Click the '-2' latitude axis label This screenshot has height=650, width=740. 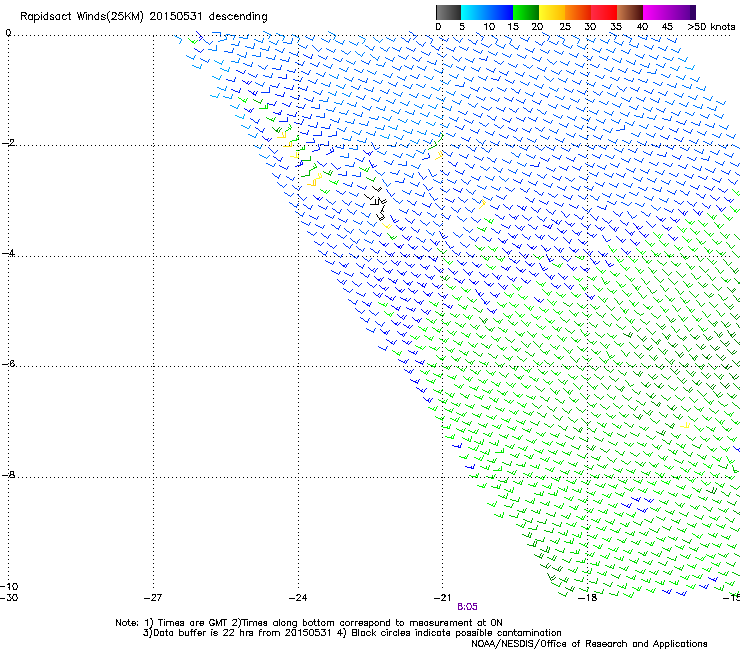8,143
